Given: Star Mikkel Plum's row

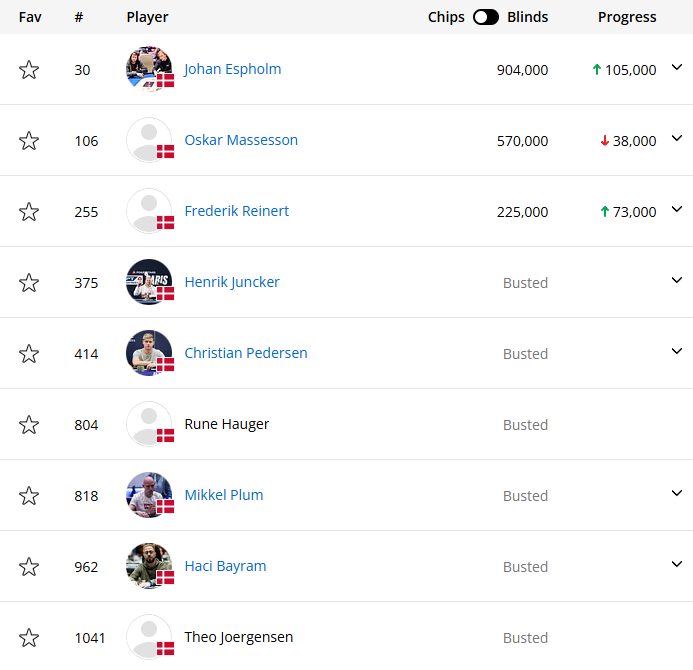Looking at the screenshot, I should (29, 496).
